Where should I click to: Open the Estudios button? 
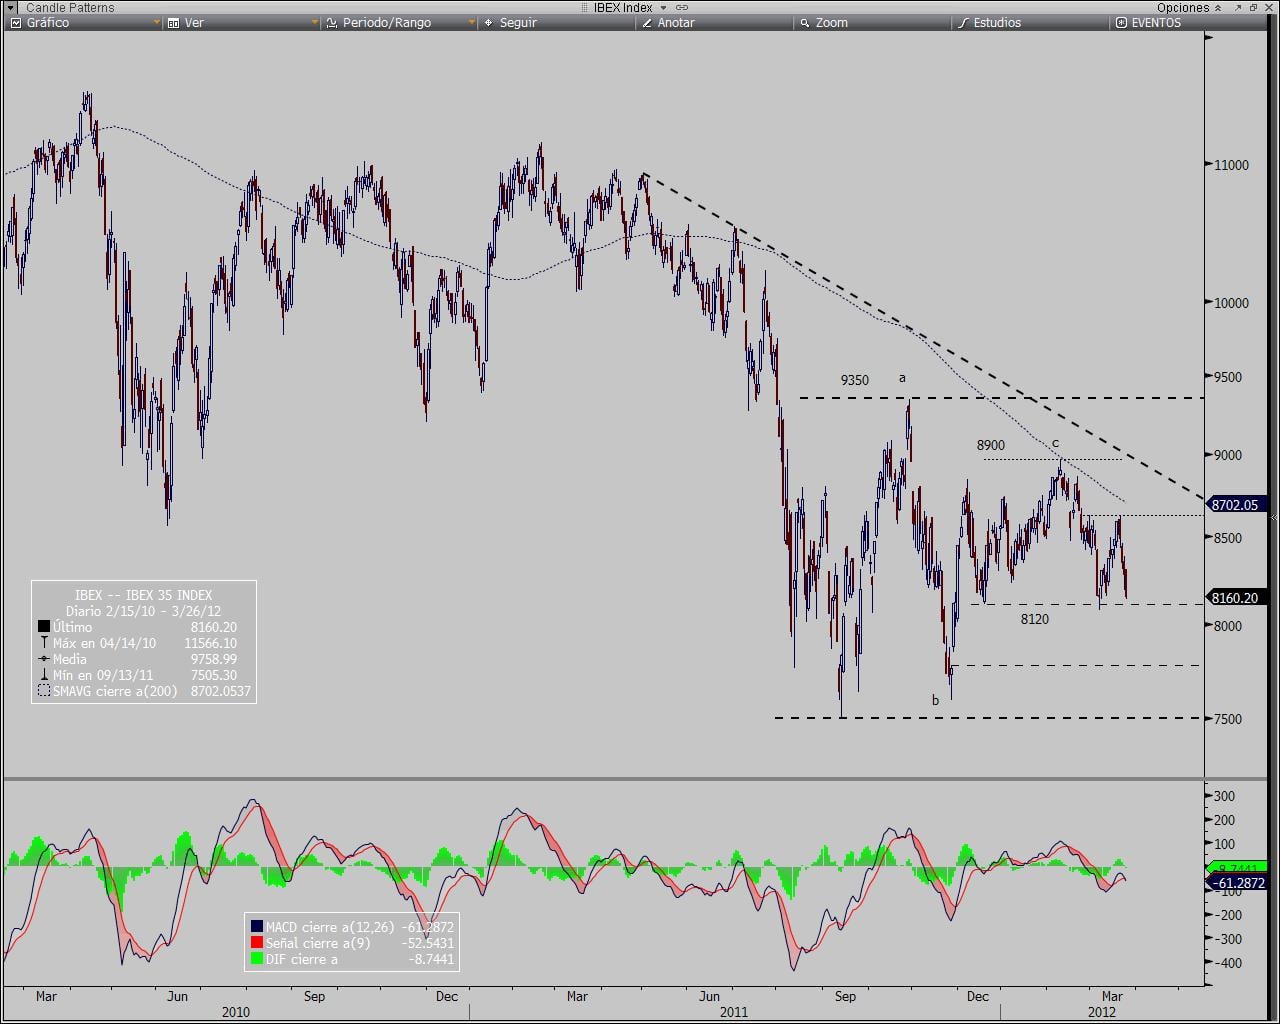[x=997, y=22]
